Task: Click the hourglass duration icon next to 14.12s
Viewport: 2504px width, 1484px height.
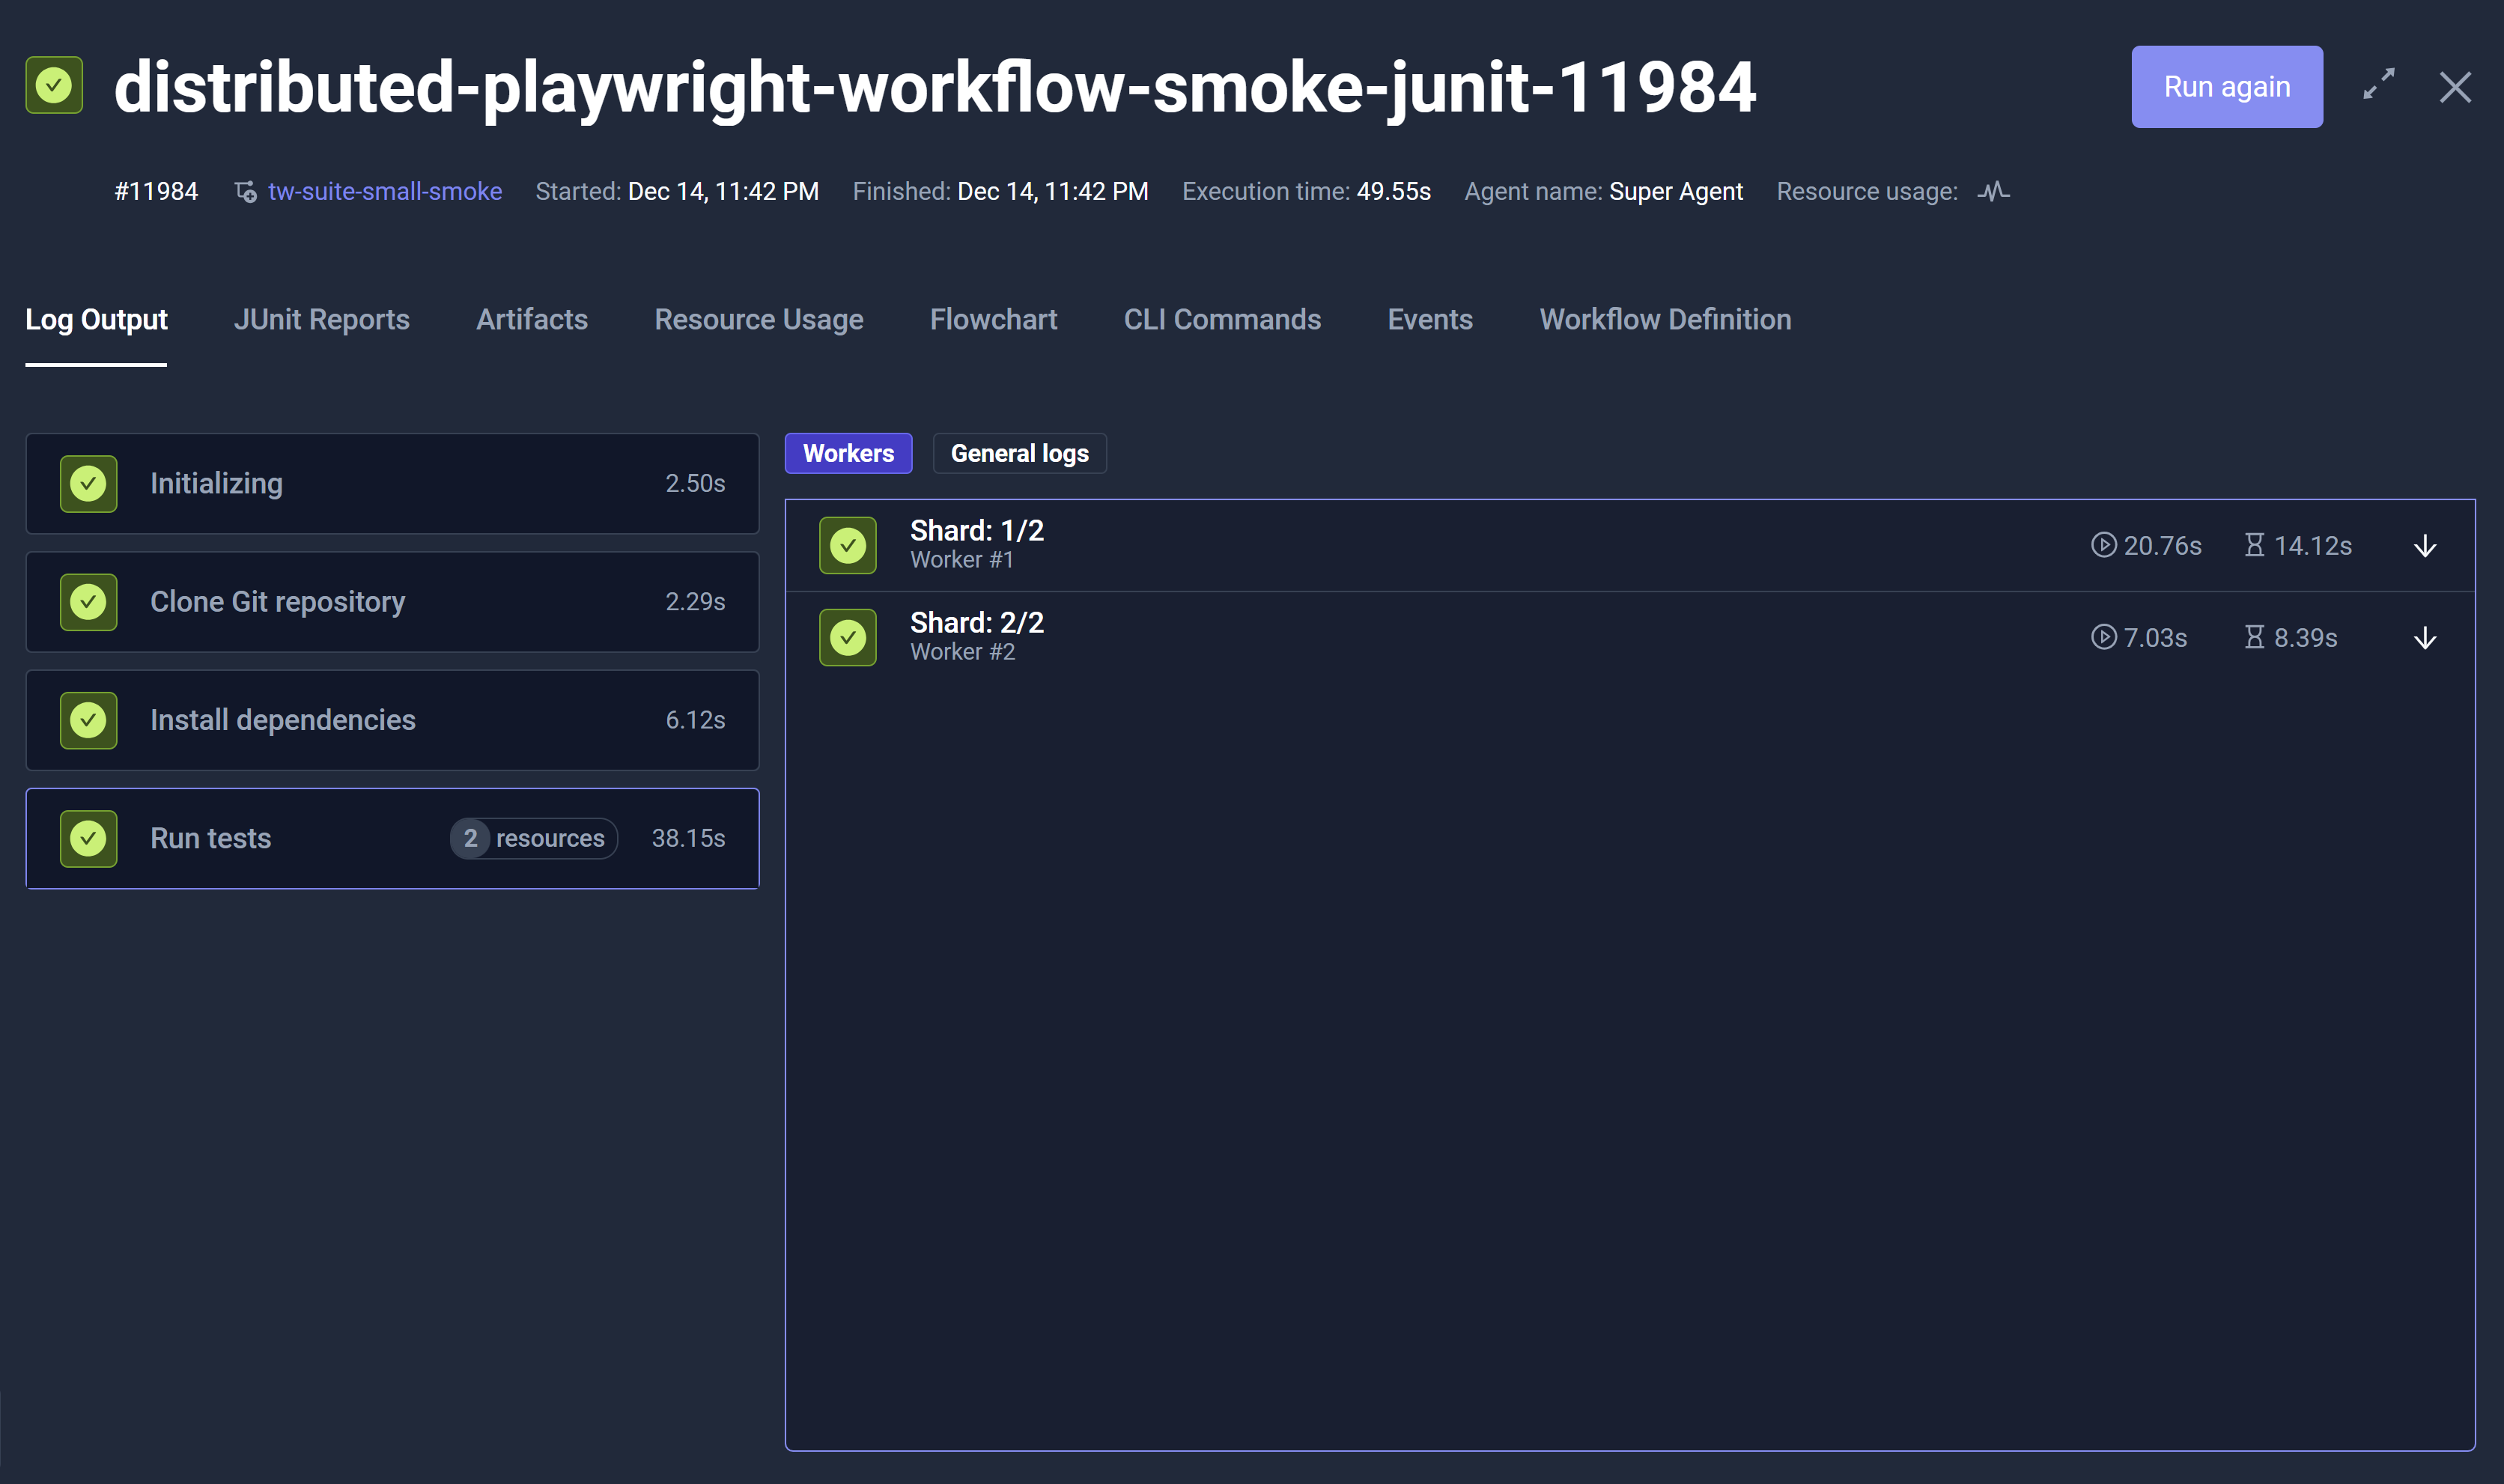Action: click(x=2254, y=545)
